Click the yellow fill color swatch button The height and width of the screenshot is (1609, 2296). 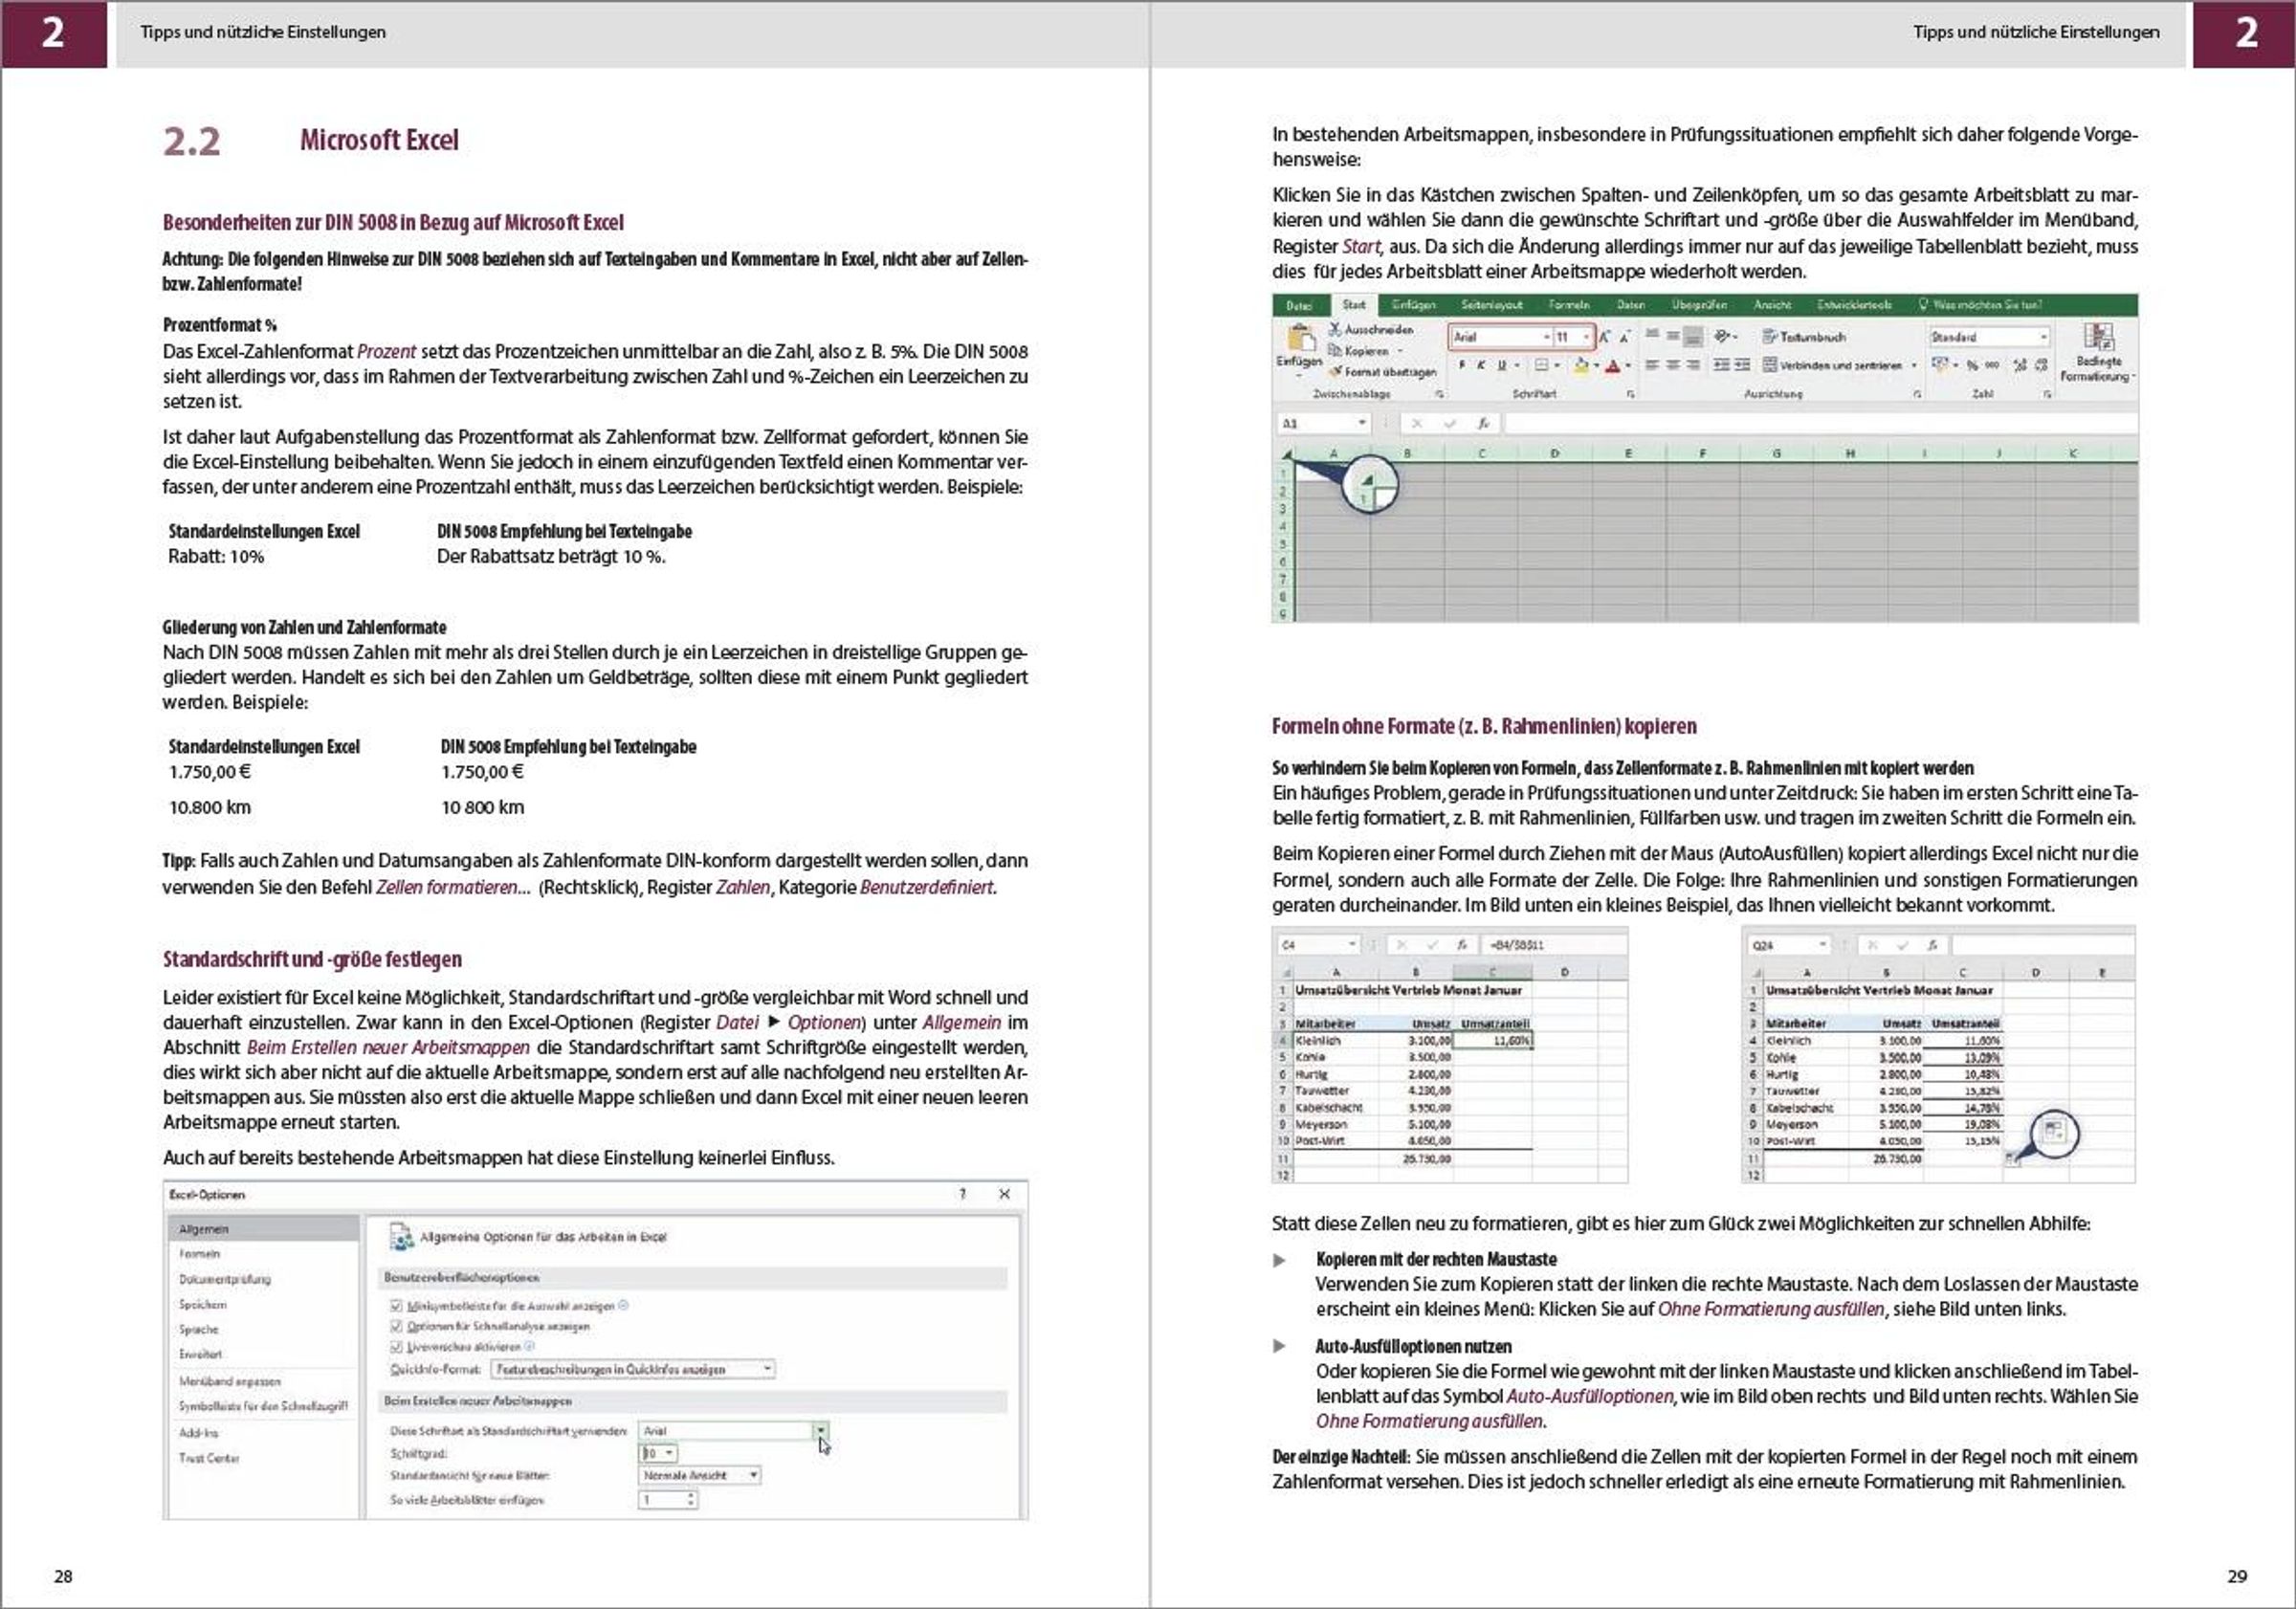(x=1581, y=366)
